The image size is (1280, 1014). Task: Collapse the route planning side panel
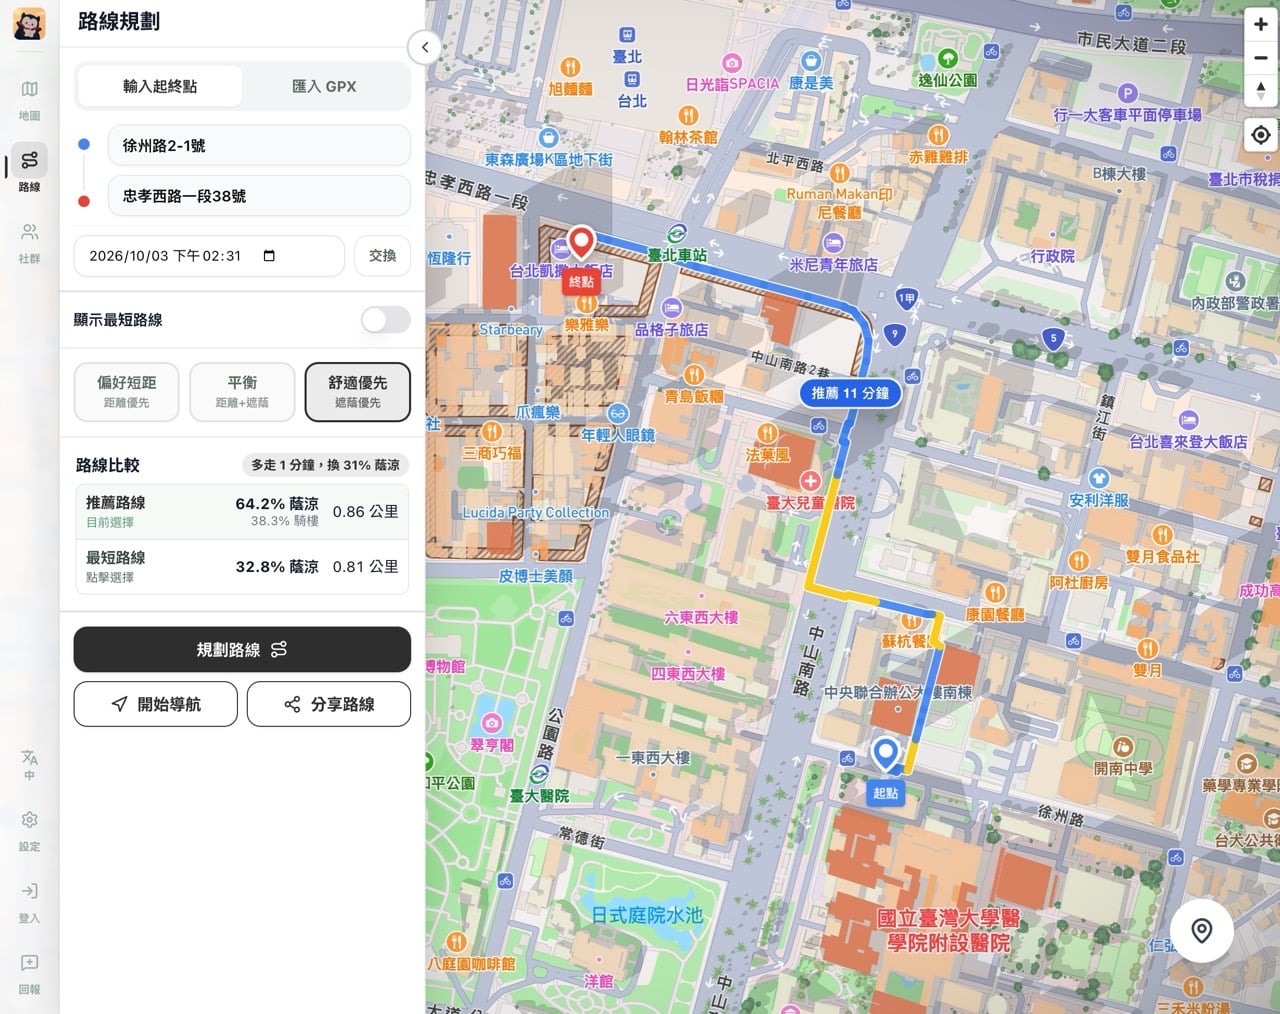(425, 47)
